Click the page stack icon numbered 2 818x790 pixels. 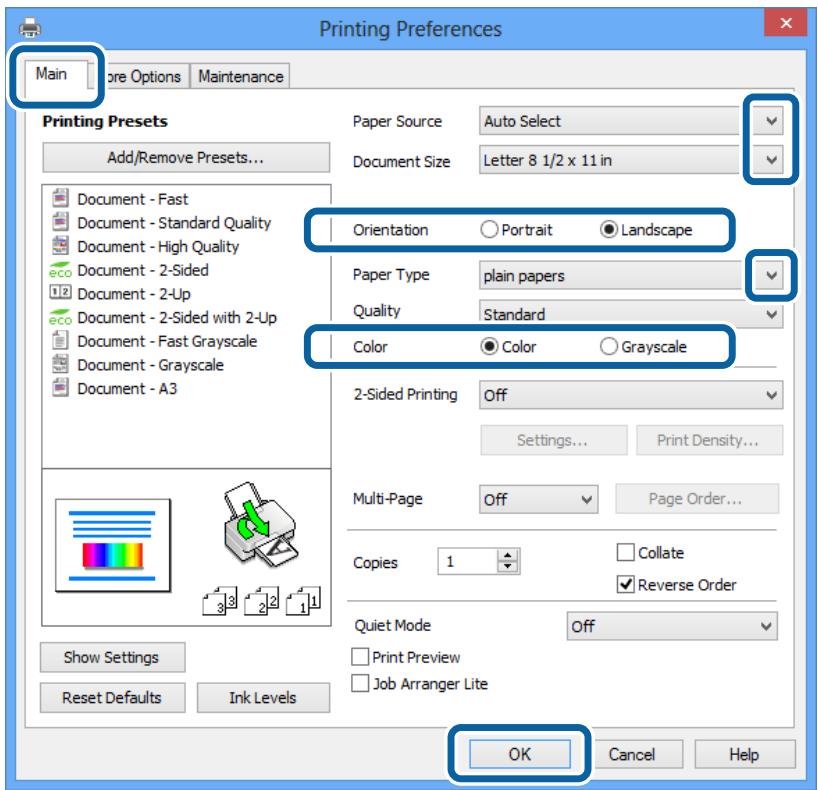click(x=261, y=600)
